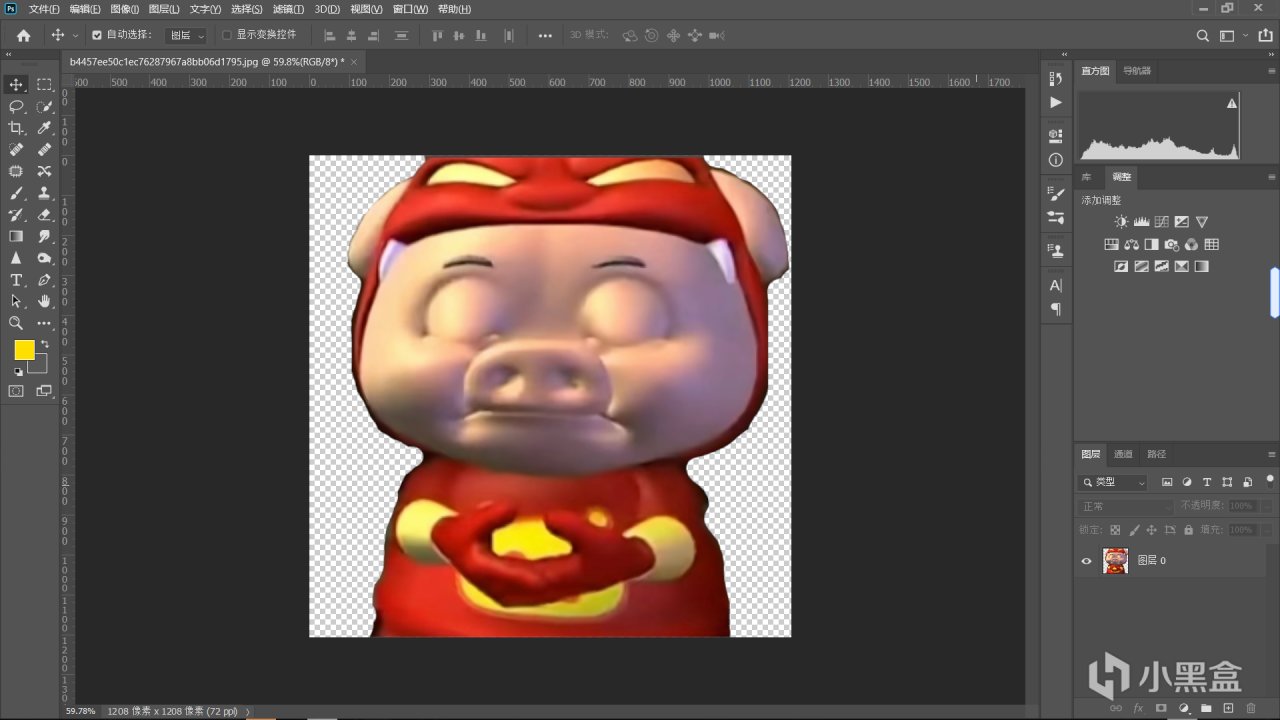Switch to the 通道 tab
Screen dimensions: 1280x720
(1124, 454)
